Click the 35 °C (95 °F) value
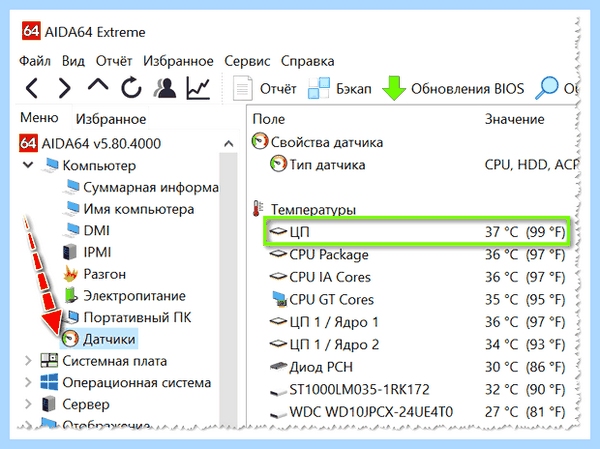Screen dimensions: 600x449 click(525, 299)
